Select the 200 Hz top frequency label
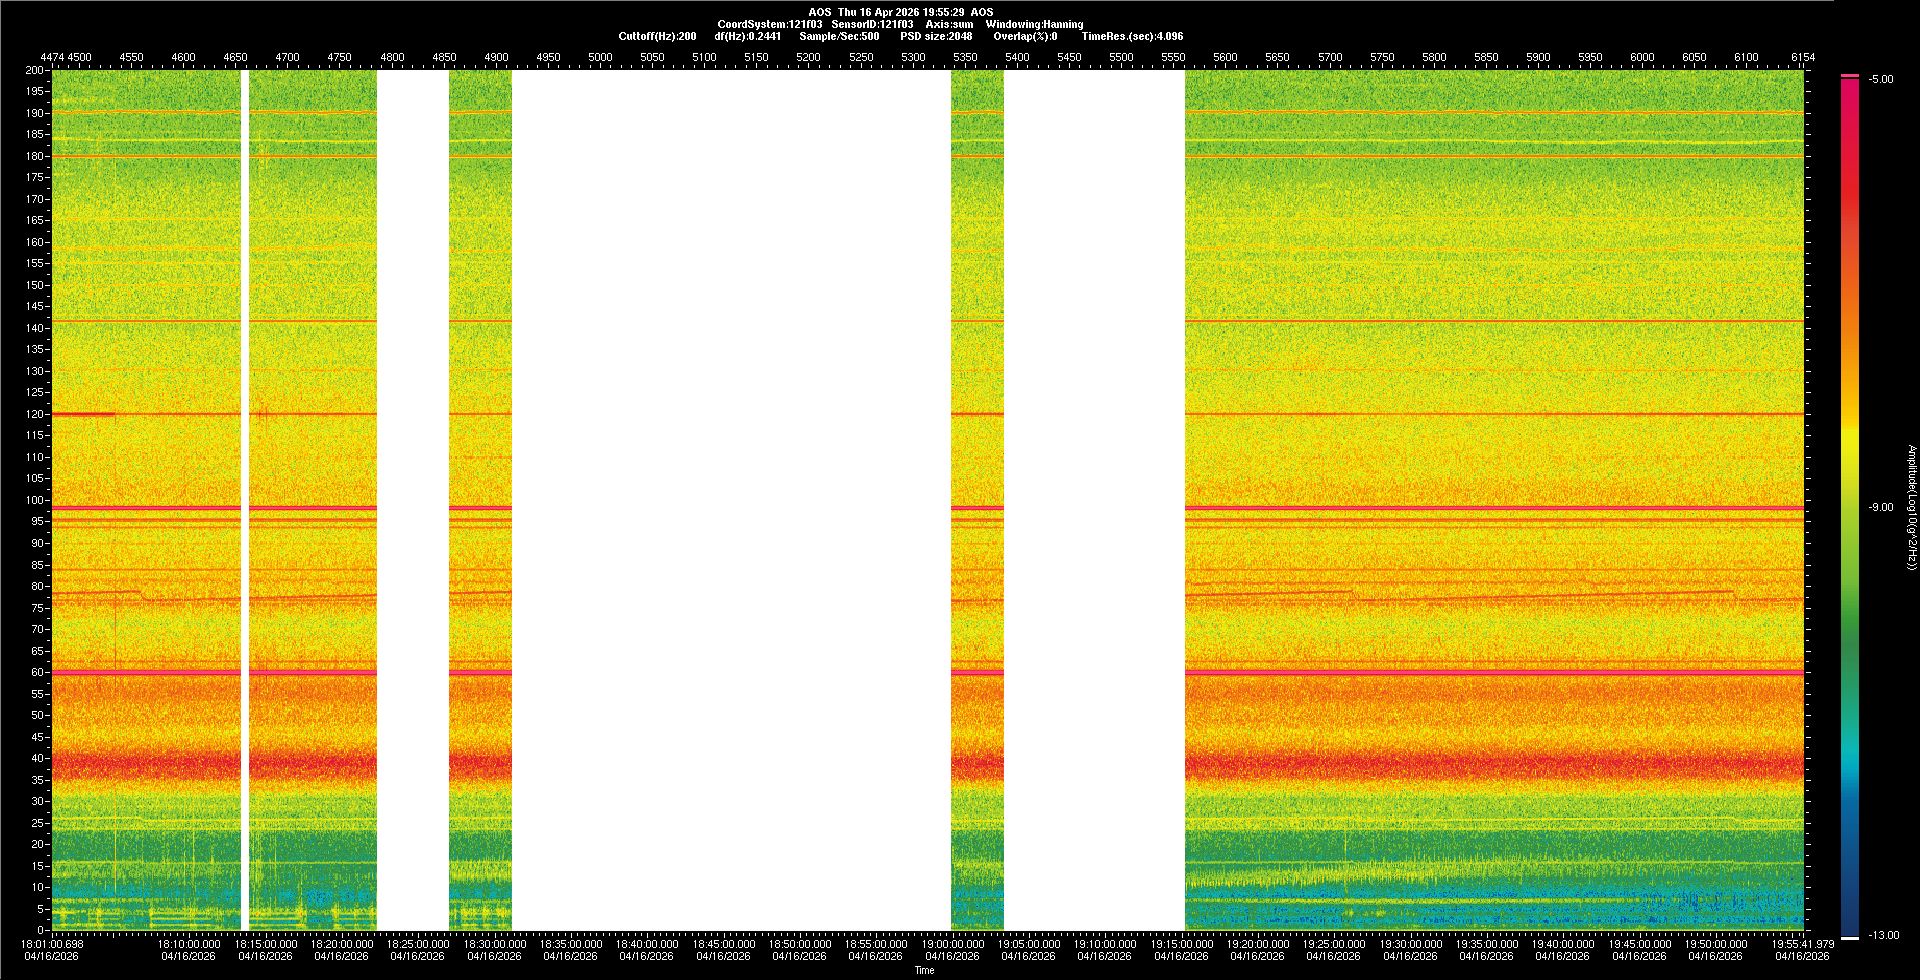The image size is (1920, 980). click(x=35, y=70)
